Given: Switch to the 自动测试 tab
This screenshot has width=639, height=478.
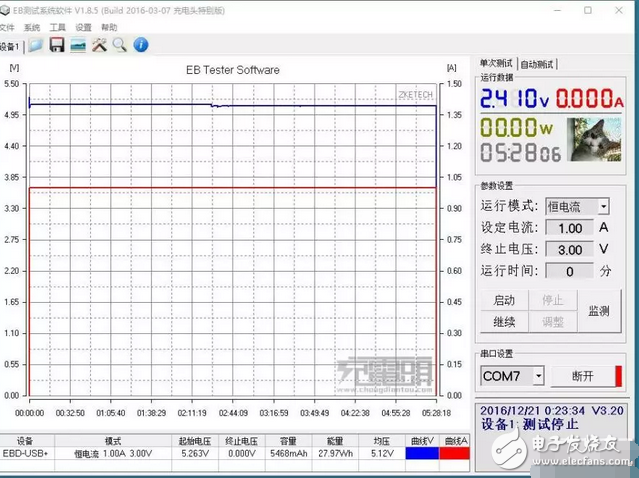Looking at the screenshot, I should click(537, 64).
